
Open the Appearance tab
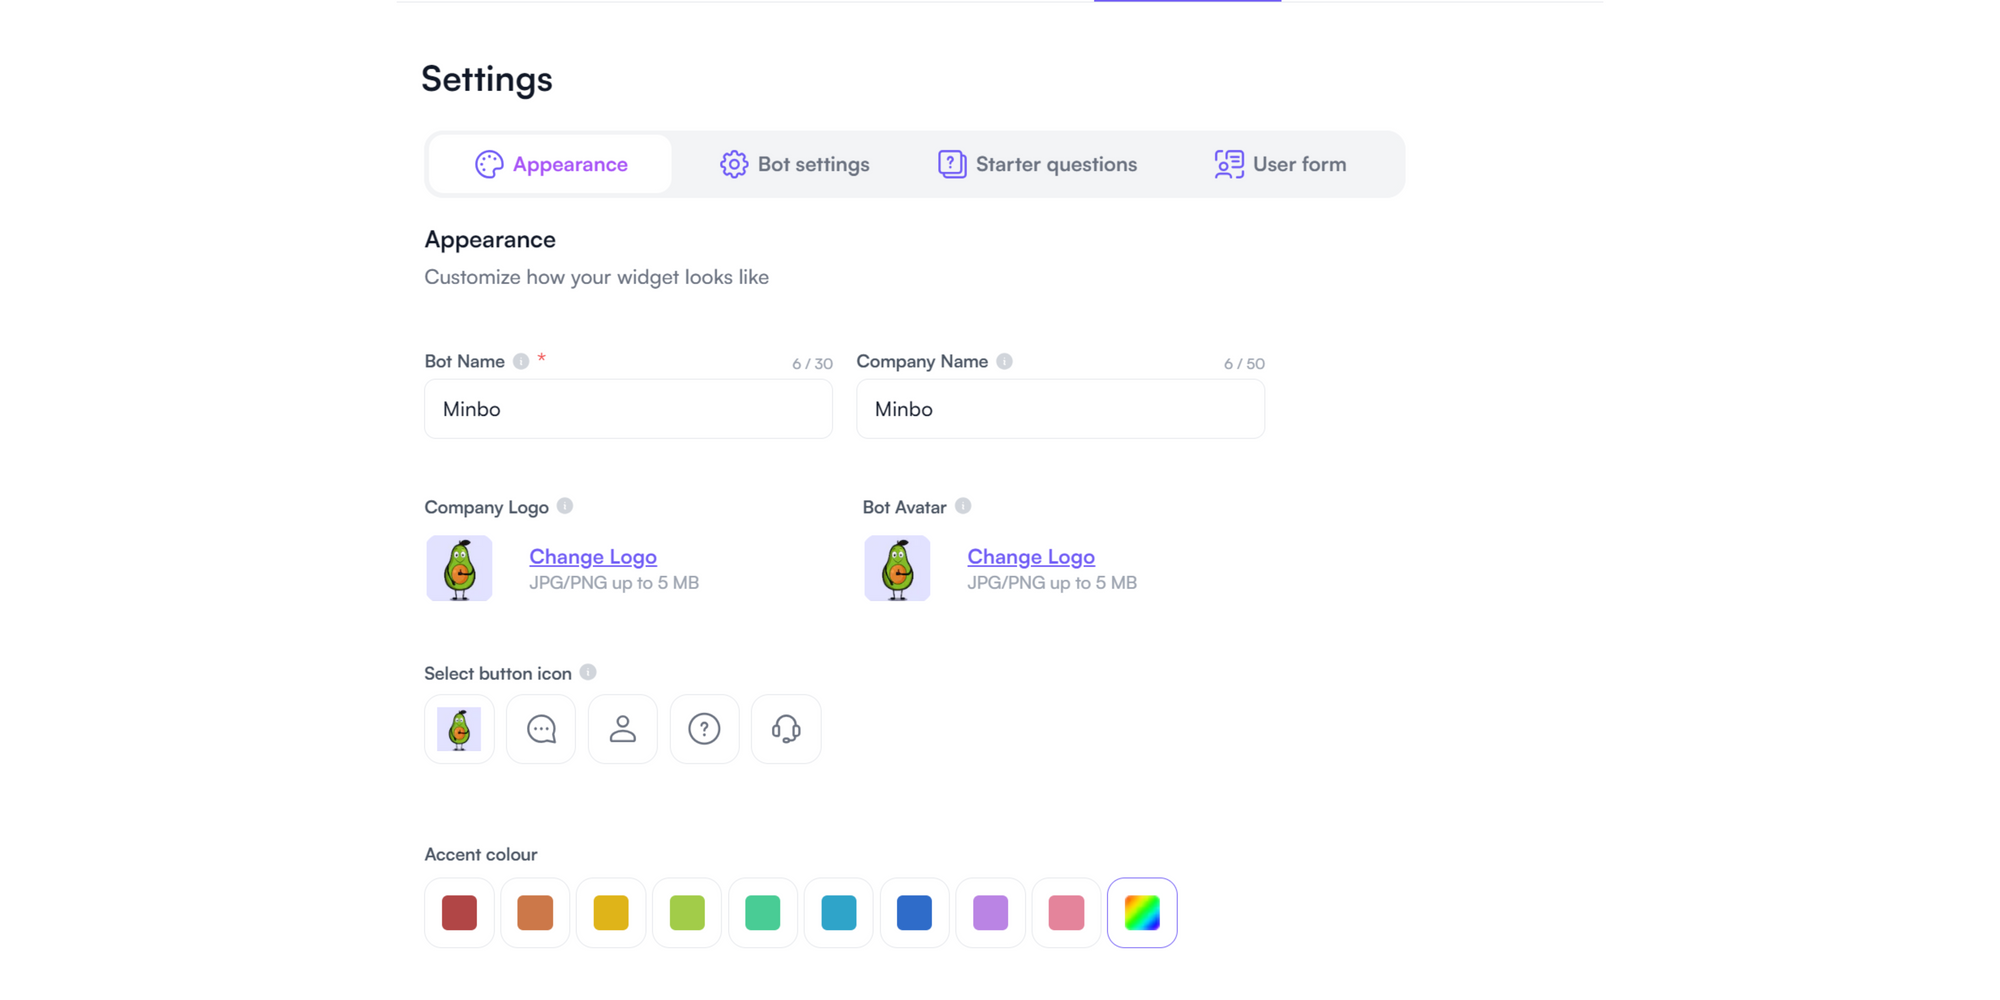pos(549,163)
